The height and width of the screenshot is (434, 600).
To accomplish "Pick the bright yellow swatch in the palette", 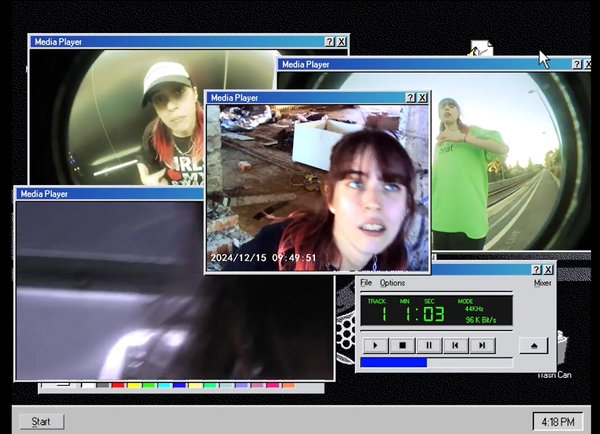I will click(x=133, y=385).
